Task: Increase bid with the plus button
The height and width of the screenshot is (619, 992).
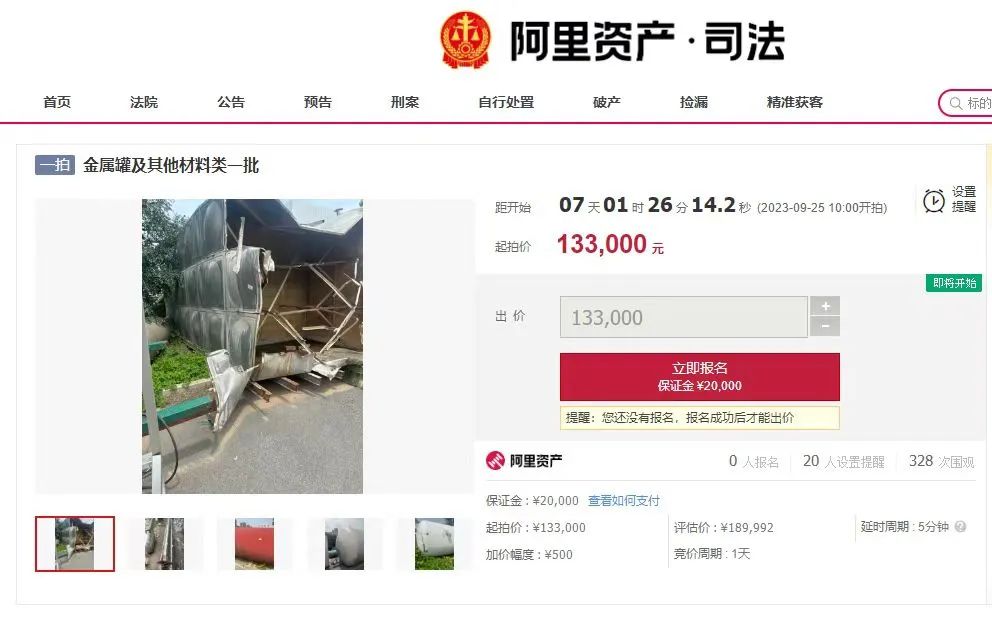Action: pyautogui.click(x=825, y=306)
